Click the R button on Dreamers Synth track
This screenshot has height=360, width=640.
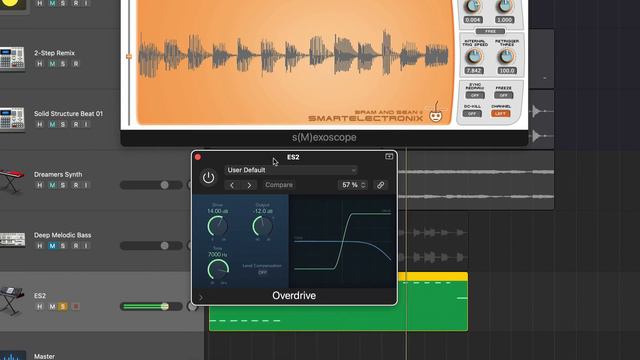(x=76, y=185)
